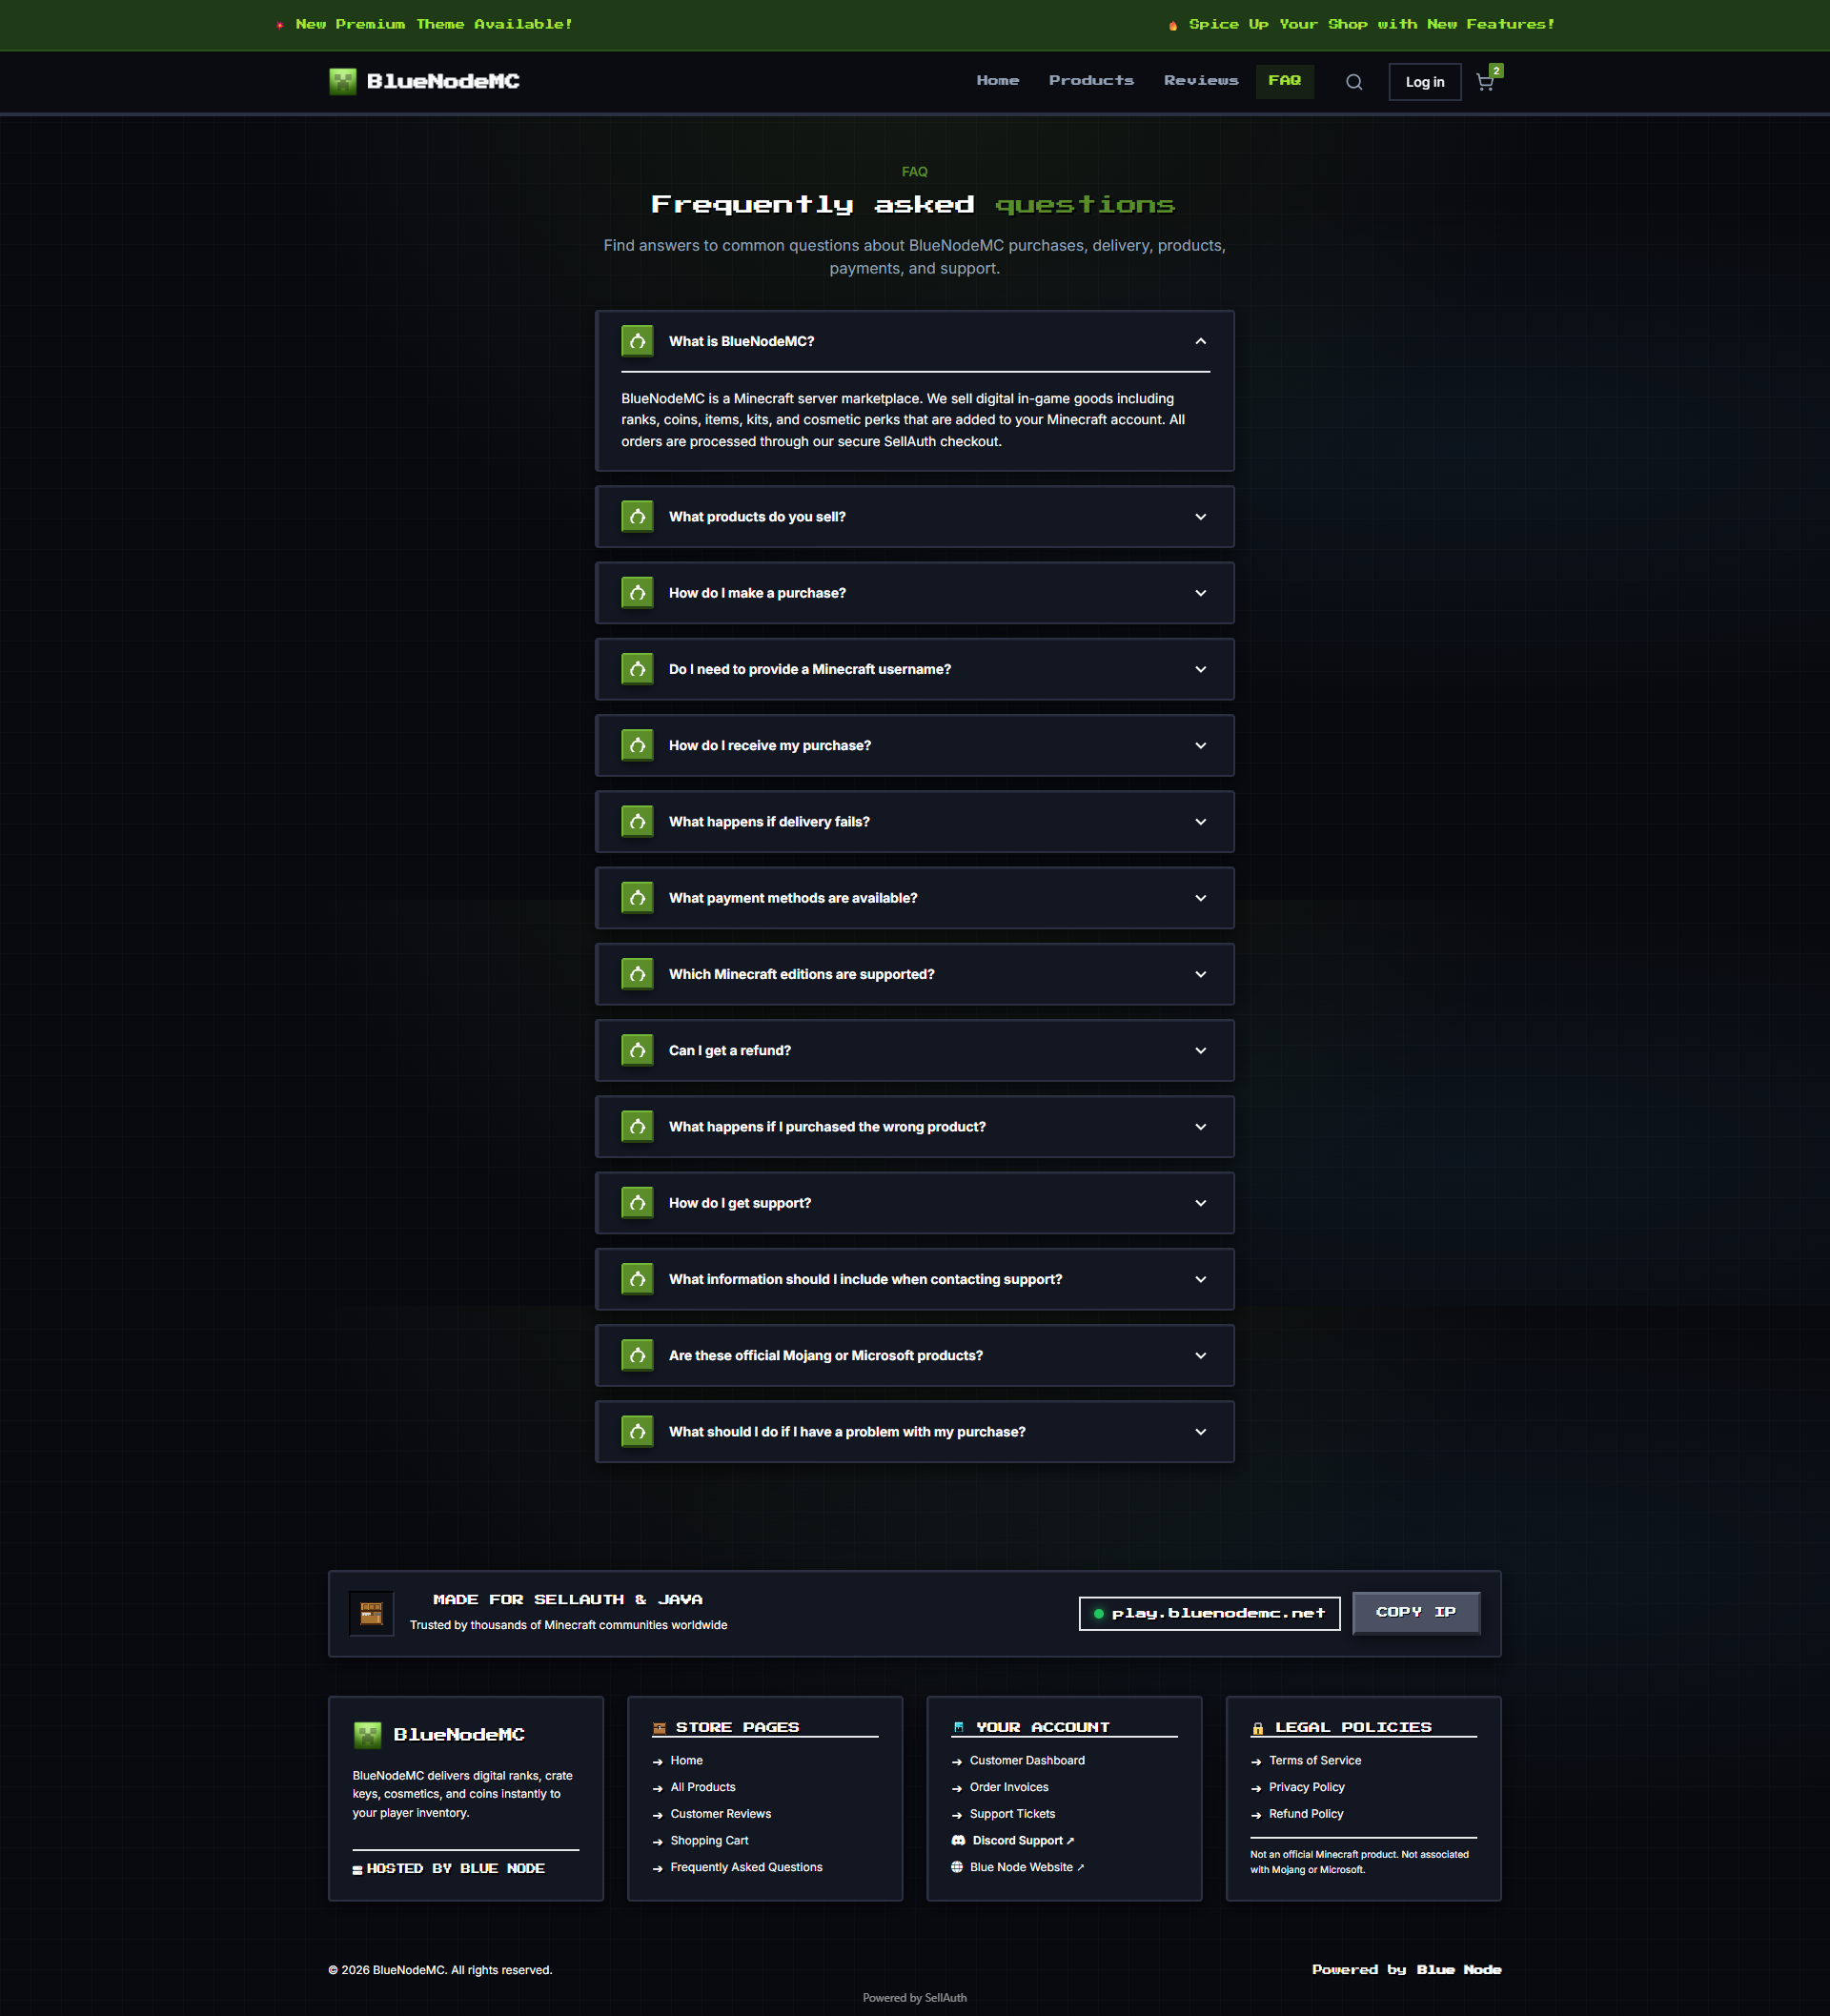Click the lock icon by Legal Policies
Viewport: 1830px width, 2016px height.
[x=1258, y=1728]
